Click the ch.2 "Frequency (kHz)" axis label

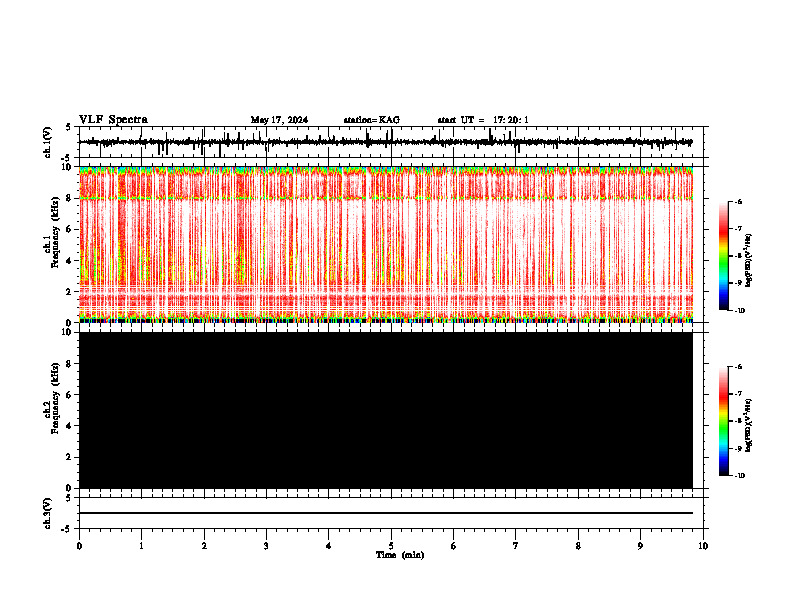[55, 398]
